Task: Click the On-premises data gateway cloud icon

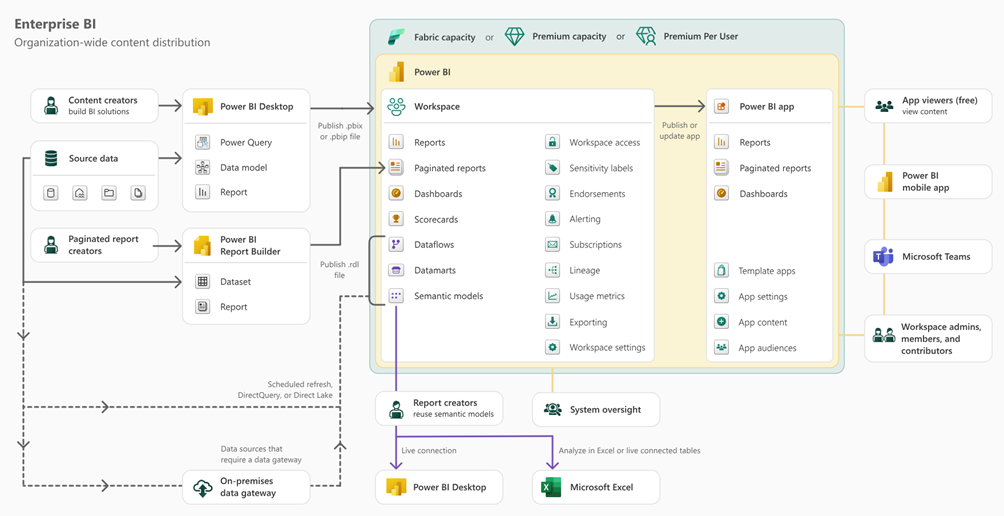Action: click(202, 487)
